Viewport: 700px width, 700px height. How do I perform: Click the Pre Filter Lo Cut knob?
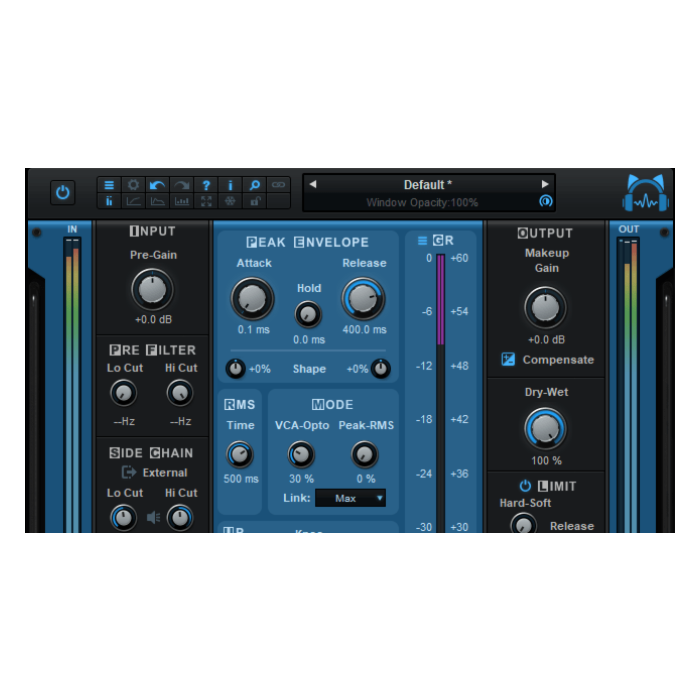click(x=123, y=393)
